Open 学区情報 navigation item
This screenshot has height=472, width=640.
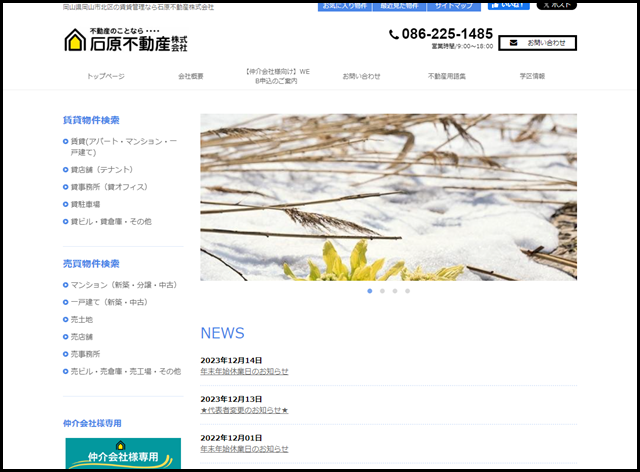[x=532, y=76]
